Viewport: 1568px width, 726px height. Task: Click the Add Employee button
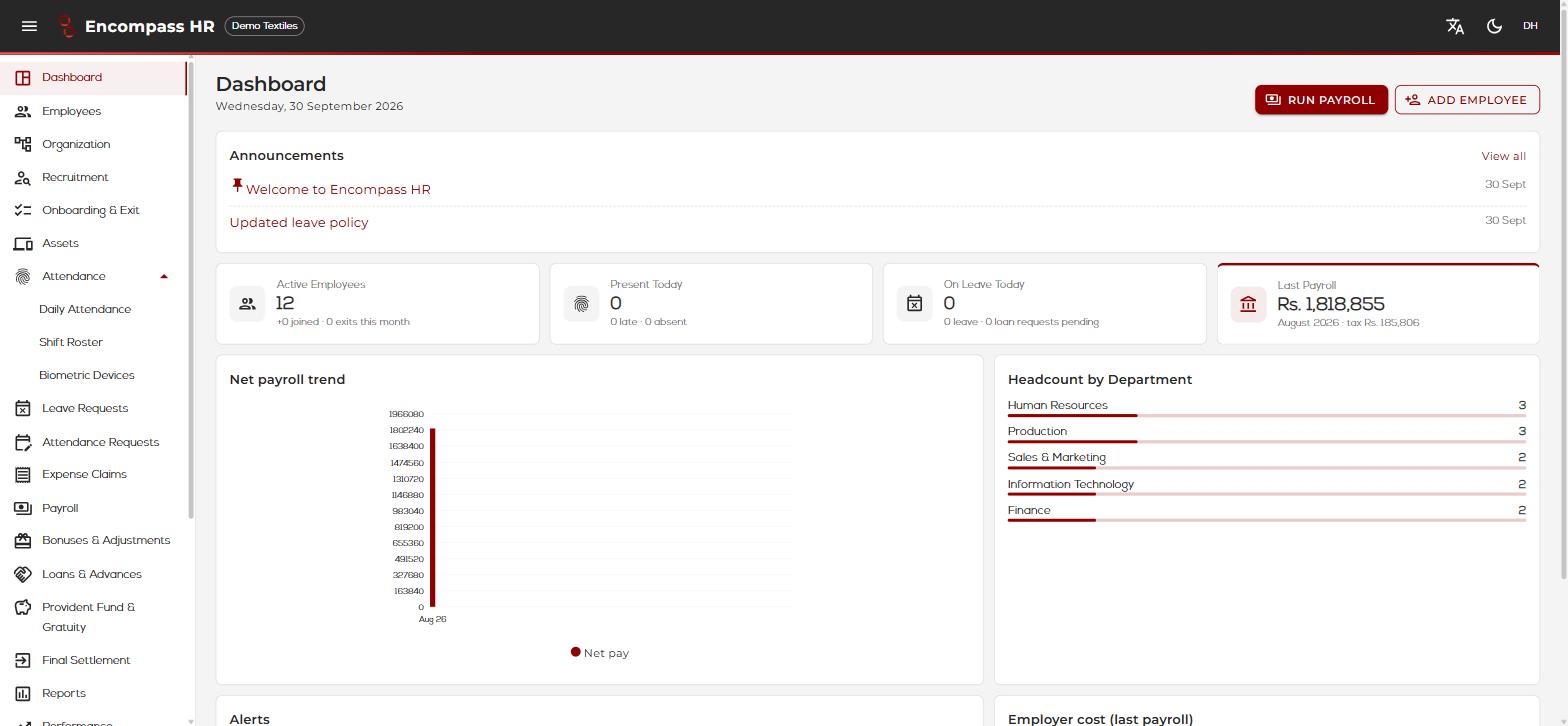[x=1467, y=100]
